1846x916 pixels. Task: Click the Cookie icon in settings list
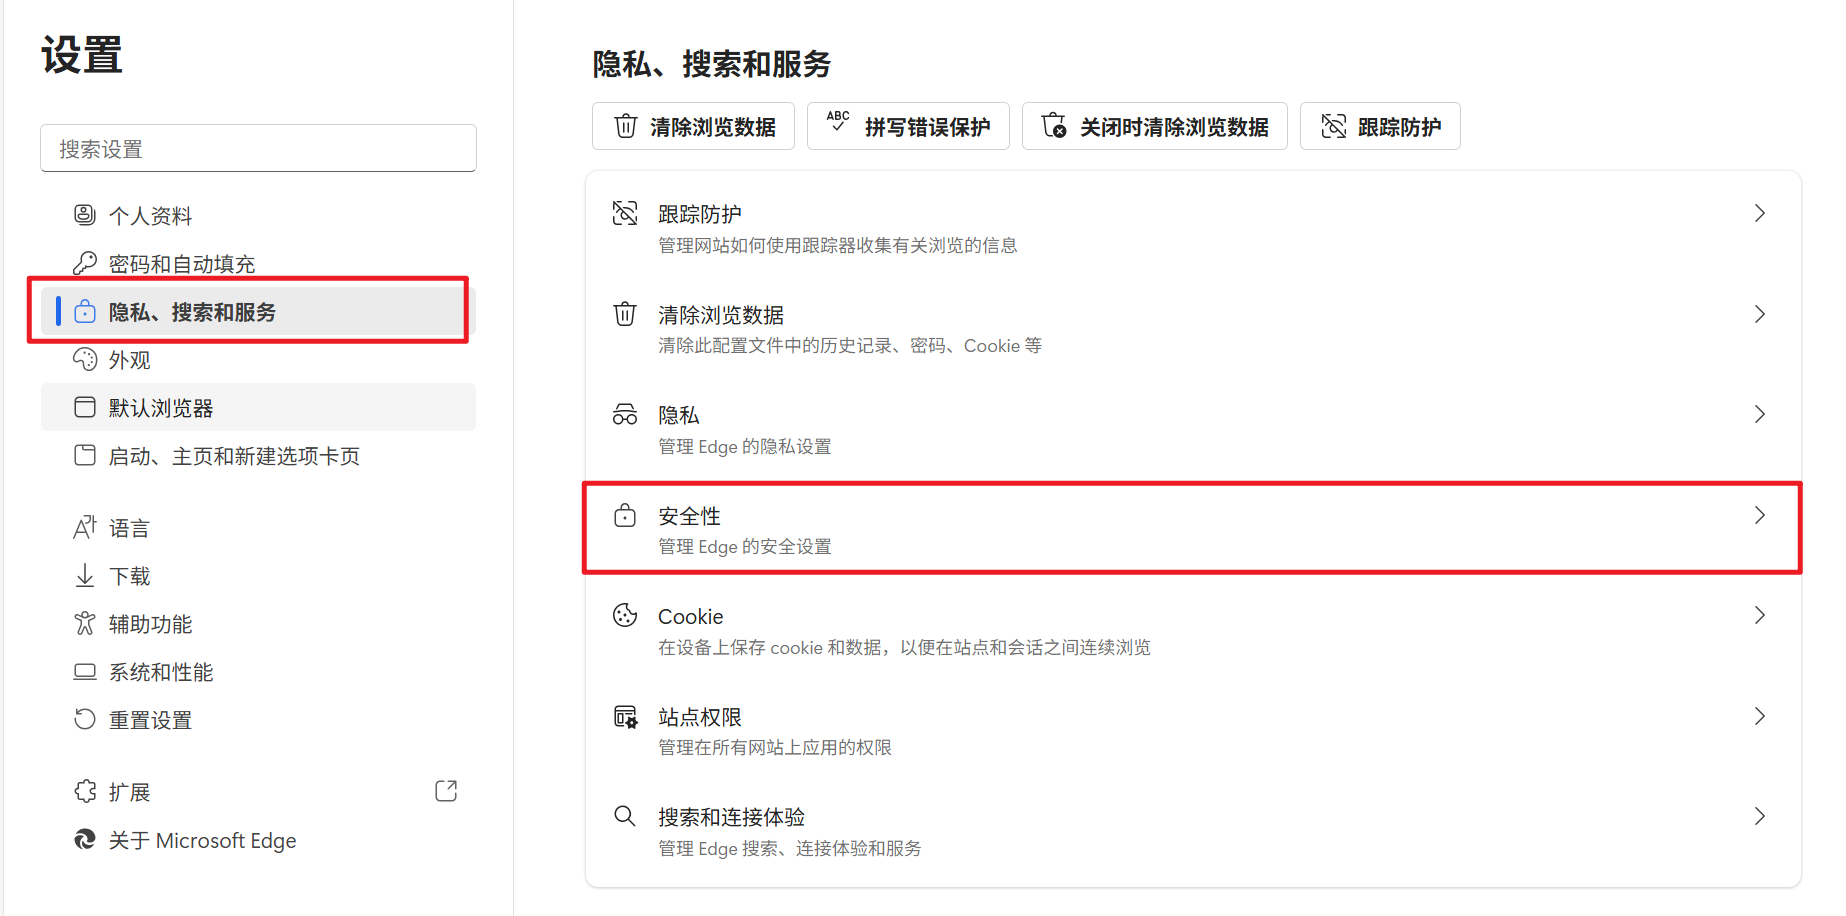tap(625, 616)
